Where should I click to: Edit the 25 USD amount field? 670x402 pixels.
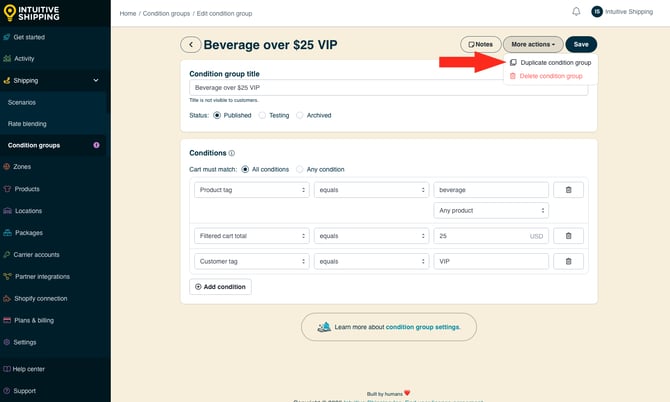pos(491,236)
